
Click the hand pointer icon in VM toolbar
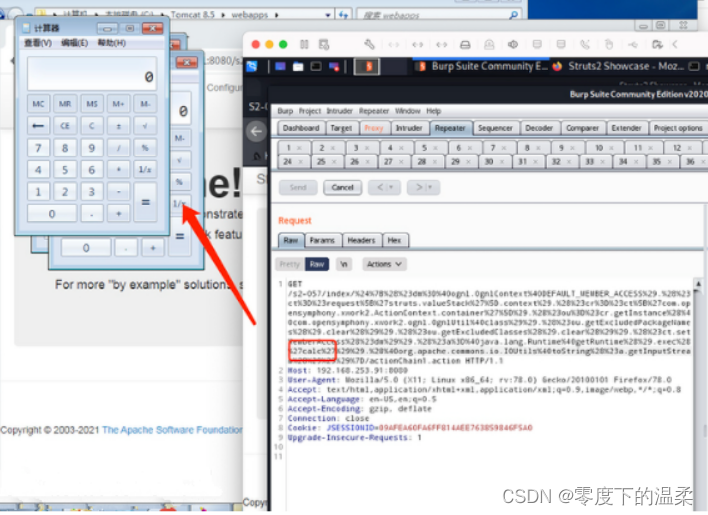(x=609, y=45)
